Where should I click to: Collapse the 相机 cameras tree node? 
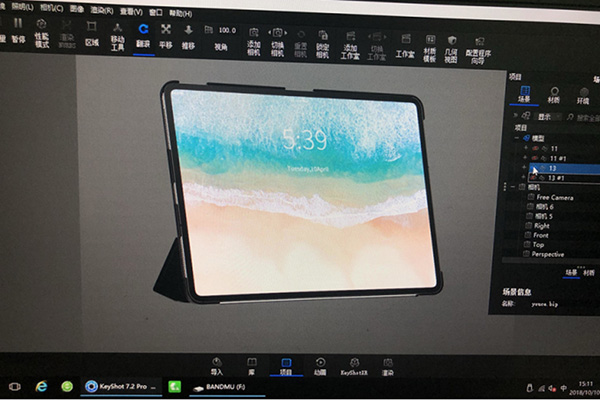pos(513,187)
